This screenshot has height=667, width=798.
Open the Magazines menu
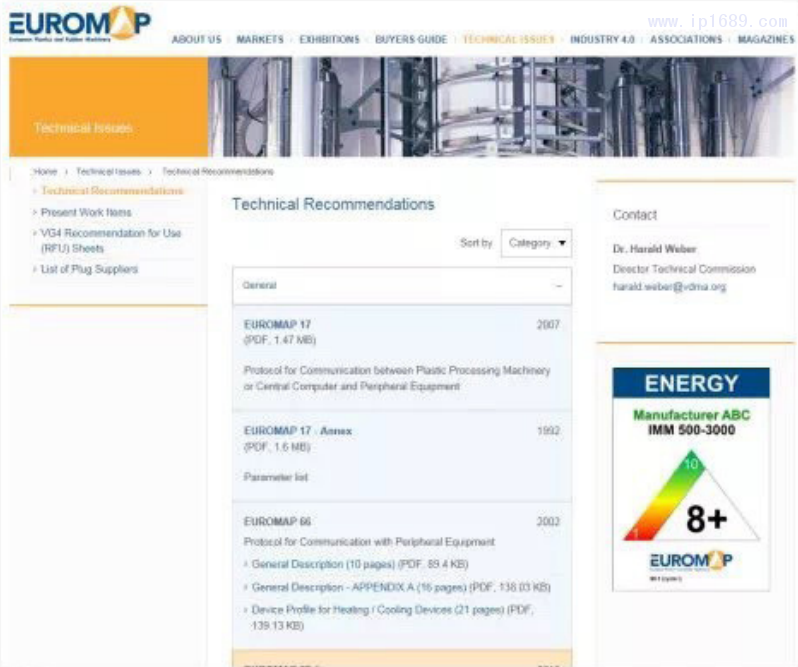(x=765, y=40)
